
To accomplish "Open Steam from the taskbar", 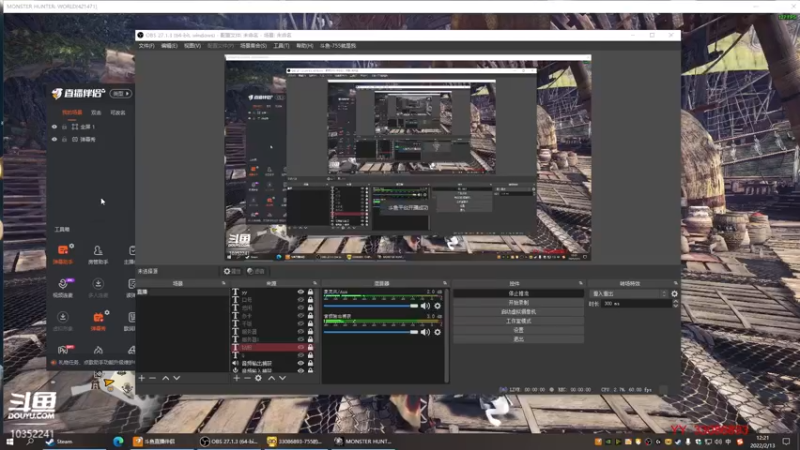I will pos(59,441).
